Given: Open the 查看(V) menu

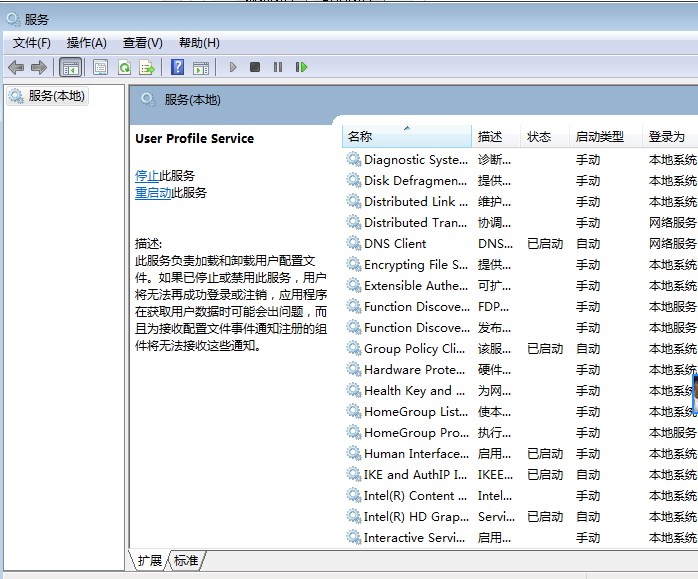Looking at the screenshot, I should pyautogui.click(x=142, y=43).
